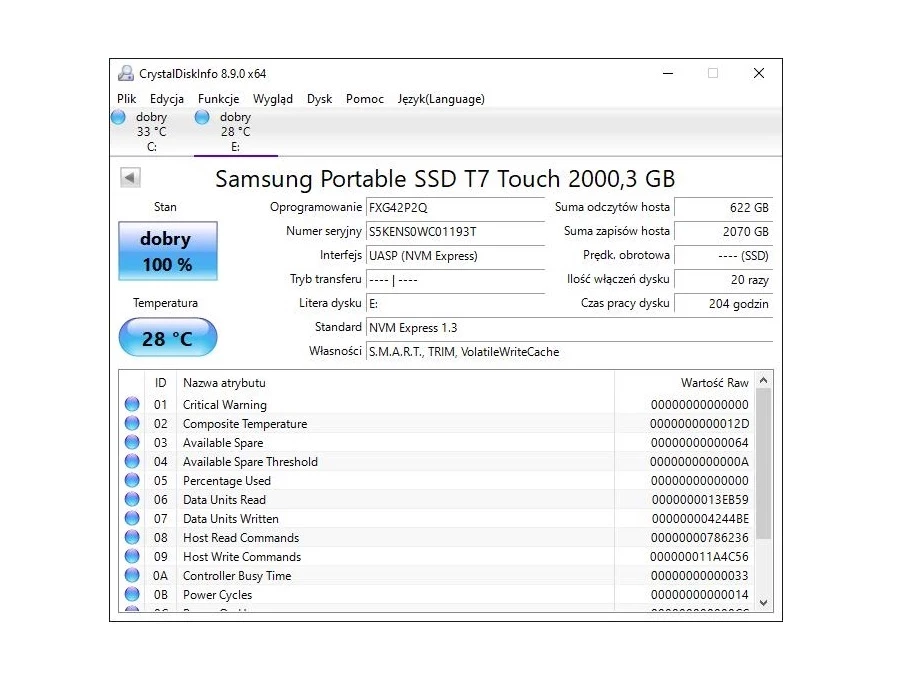Click the CrystalDiskInfo app icon in title bar
The width and height of the screenshot is (902, 677).
tap(126, 73)
